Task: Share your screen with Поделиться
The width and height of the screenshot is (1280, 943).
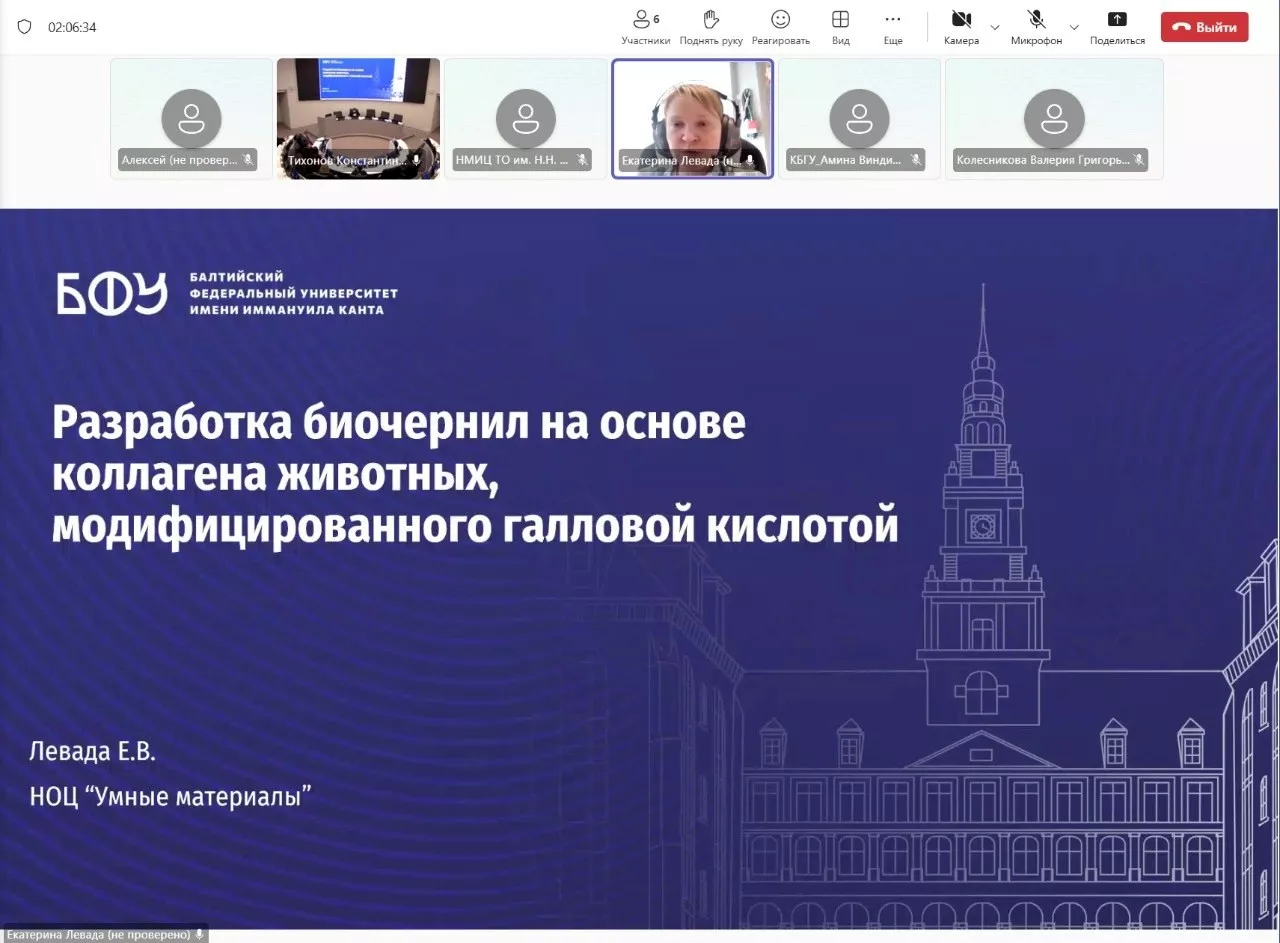Action: pos(1117,27)
